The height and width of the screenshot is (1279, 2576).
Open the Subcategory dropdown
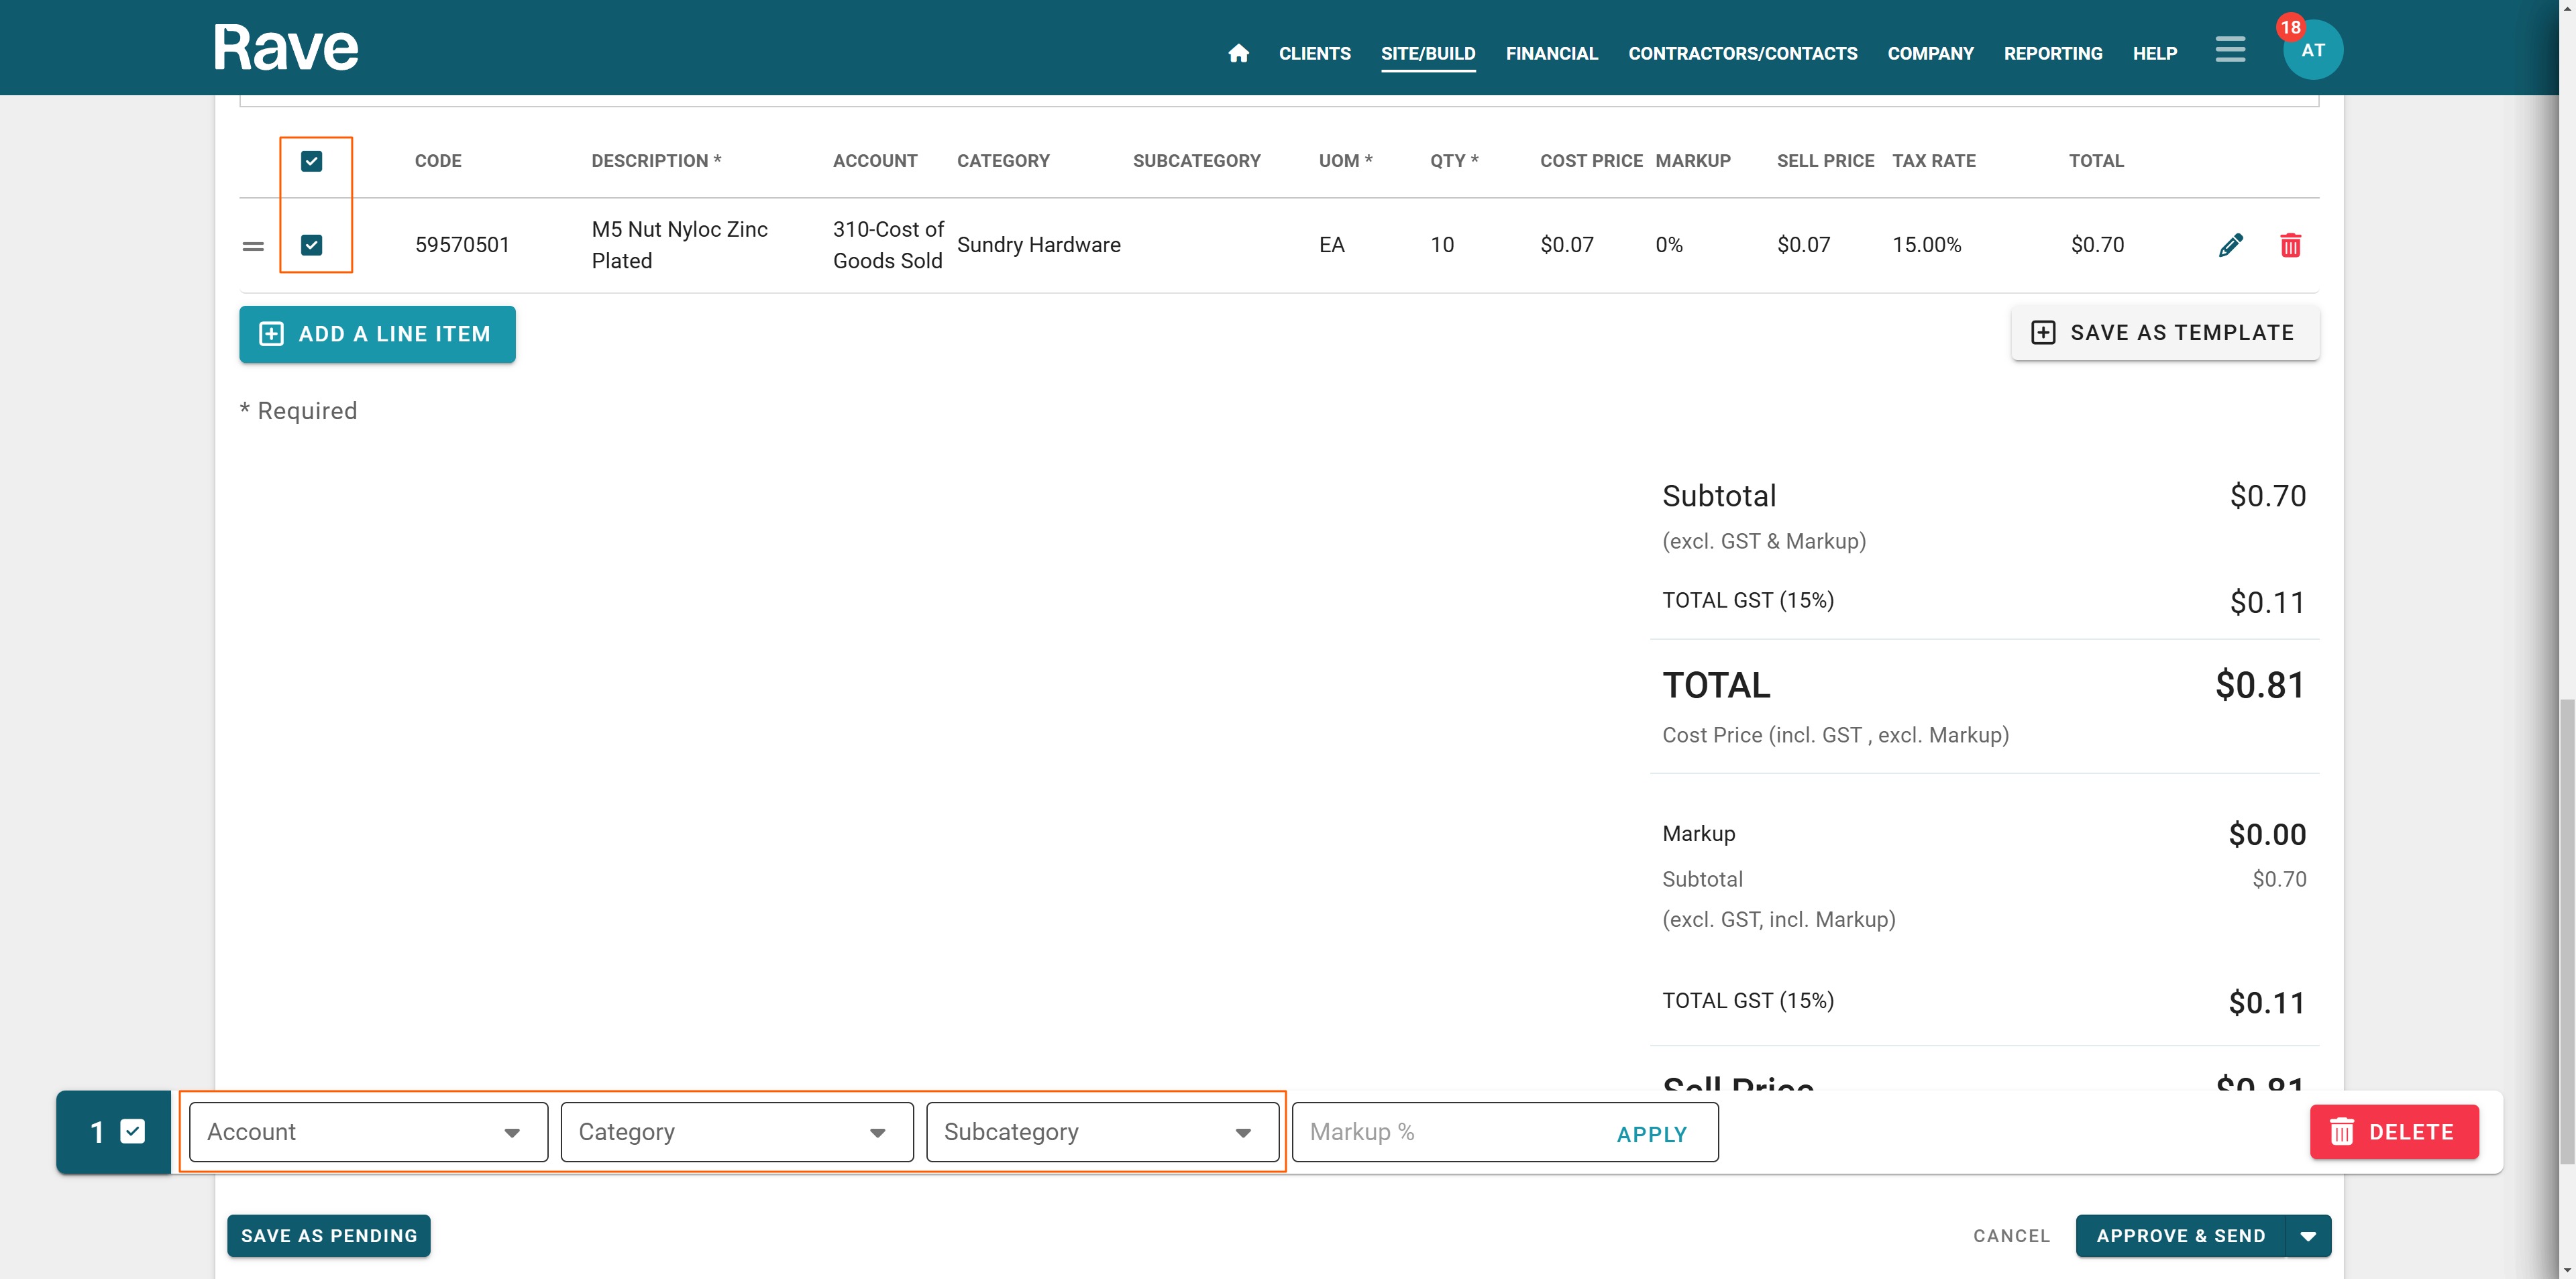(x=1102, y=1132)
